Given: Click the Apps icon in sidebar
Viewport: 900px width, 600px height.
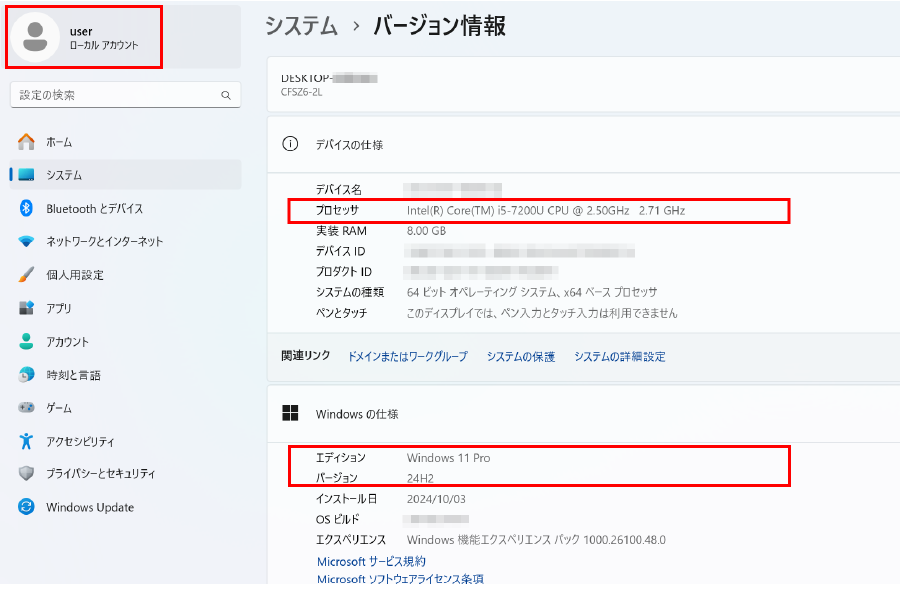Looking at the screenshot, I should (x=26, y=308).
